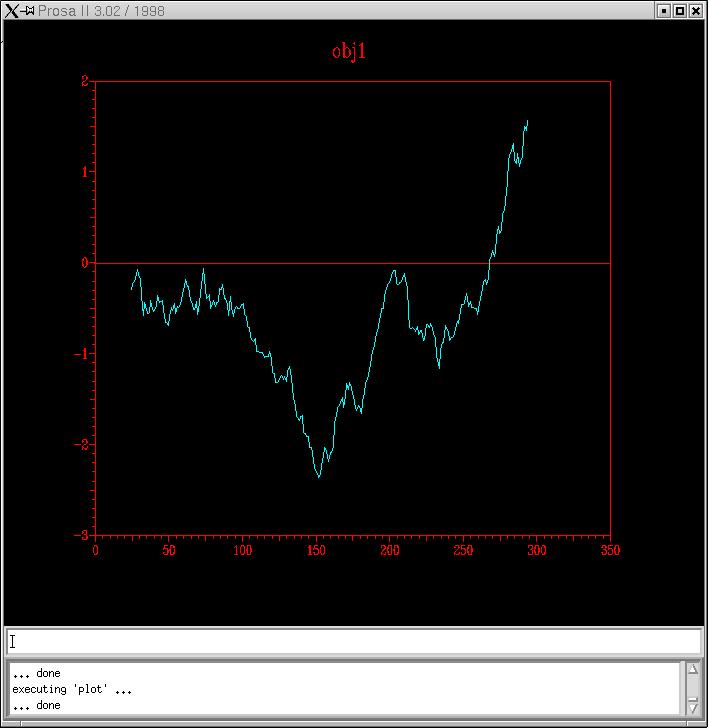
Task: Open the X window menu icon
Action: click(x=11, y=11)
